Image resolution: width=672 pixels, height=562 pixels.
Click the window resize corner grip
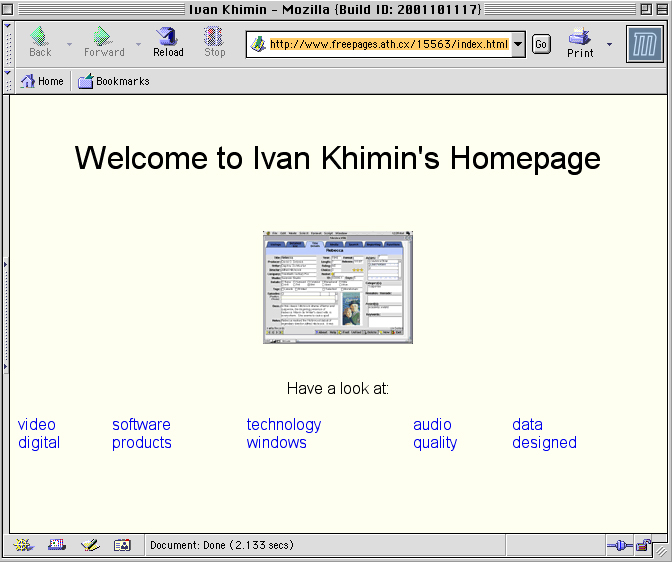click(661, 552)
